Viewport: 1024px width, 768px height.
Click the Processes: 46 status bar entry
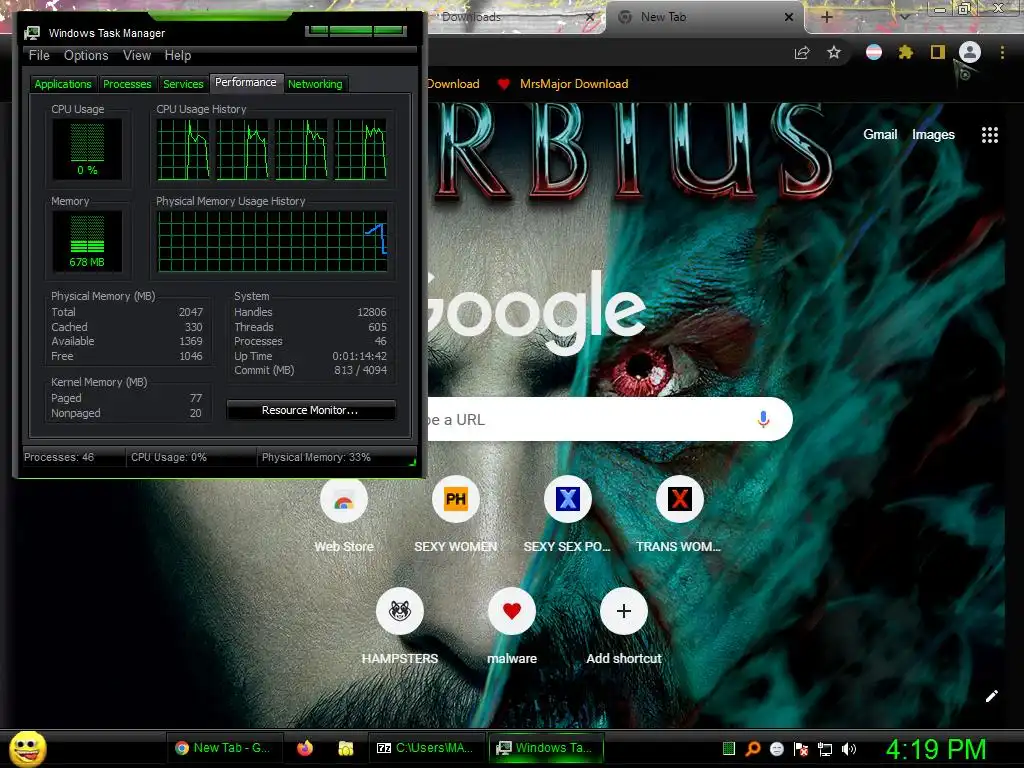coord(59,457)
